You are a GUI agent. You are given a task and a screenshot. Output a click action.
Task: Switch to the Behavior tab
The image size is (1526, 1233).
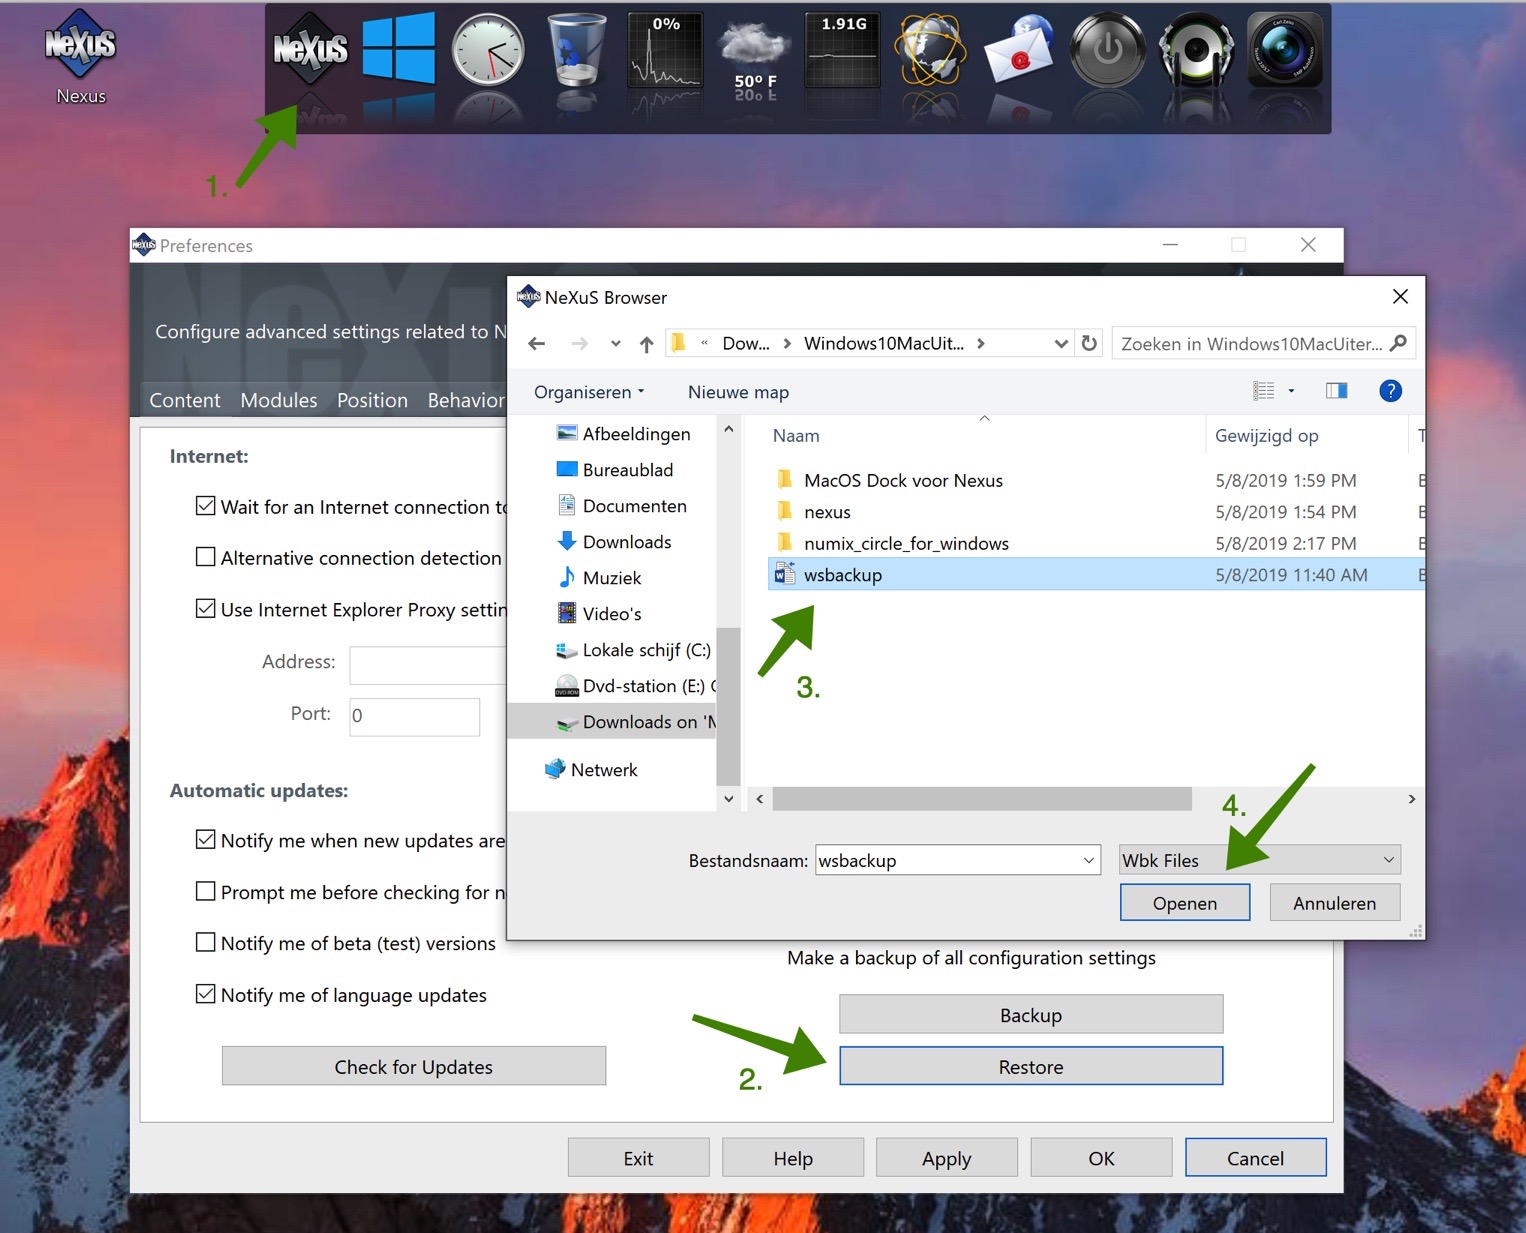click(x=466, y=400)
